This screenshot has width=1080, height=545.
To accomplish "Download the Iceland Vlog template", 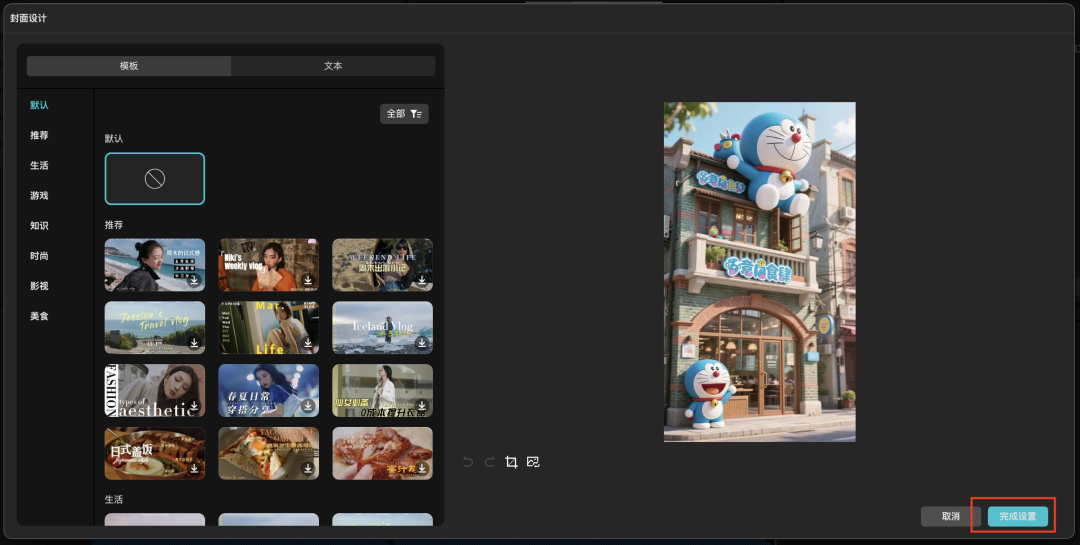I will 422,343.
